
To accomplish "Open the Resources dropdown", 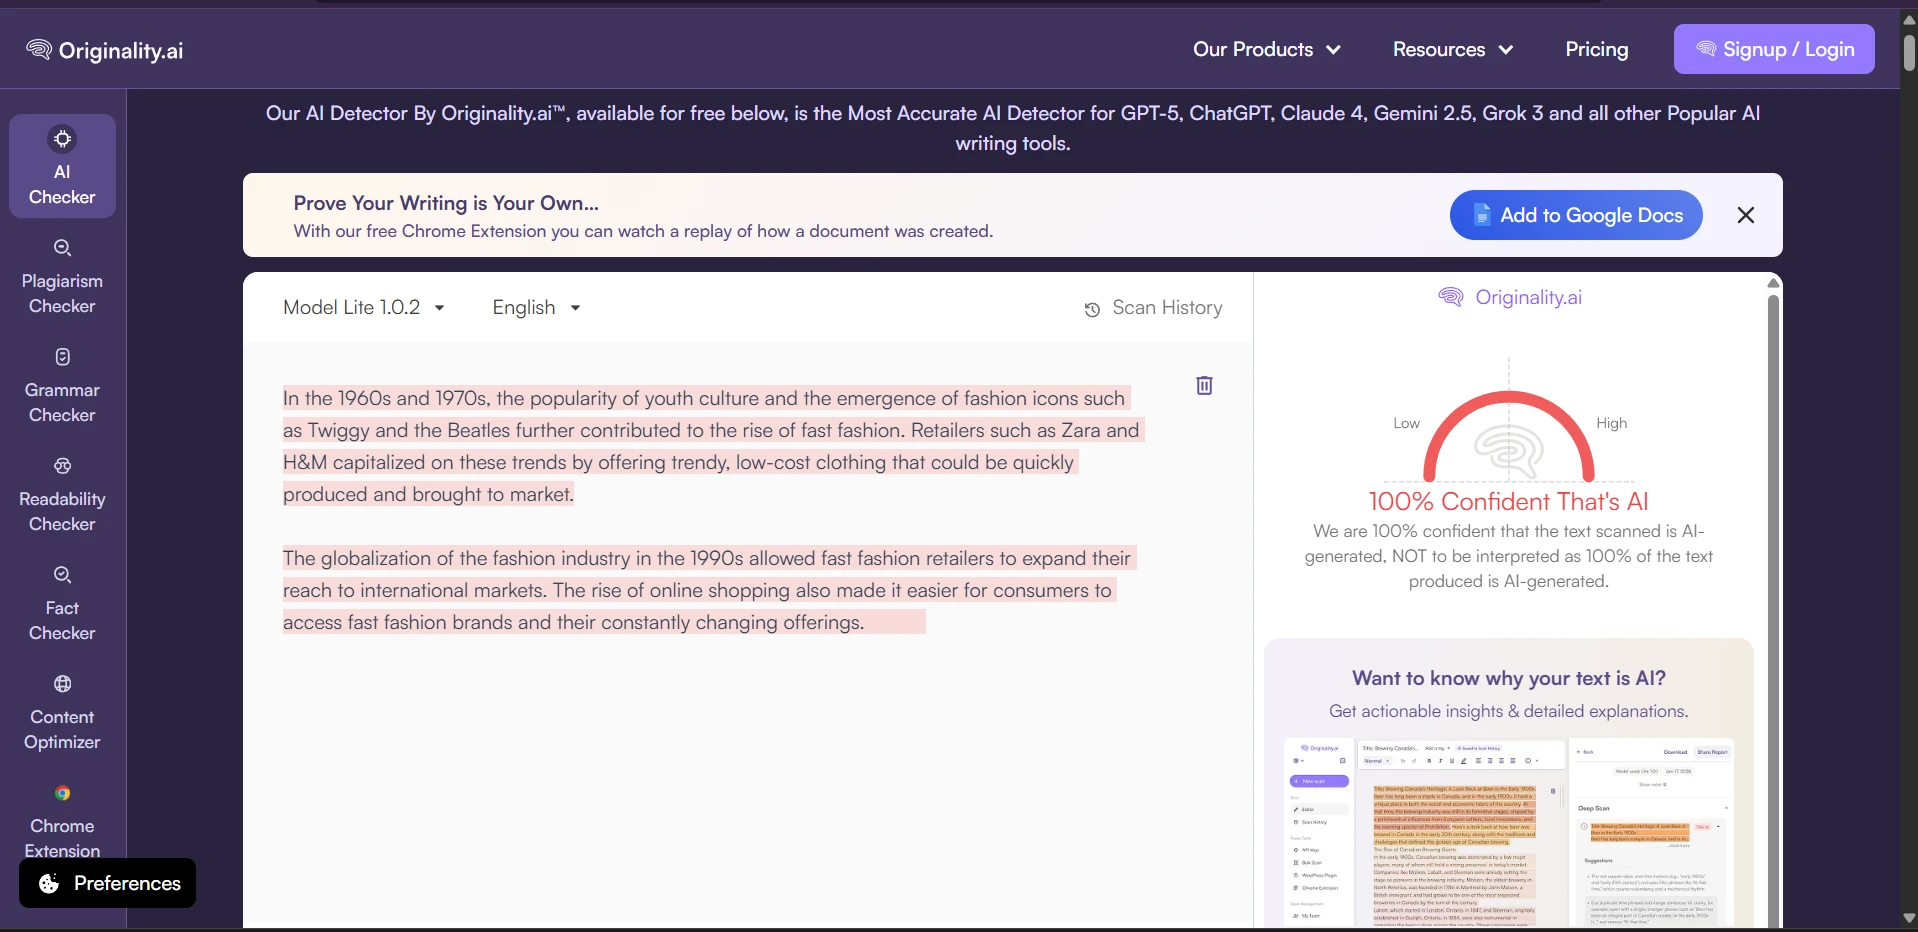I will tap(1452, 49).
